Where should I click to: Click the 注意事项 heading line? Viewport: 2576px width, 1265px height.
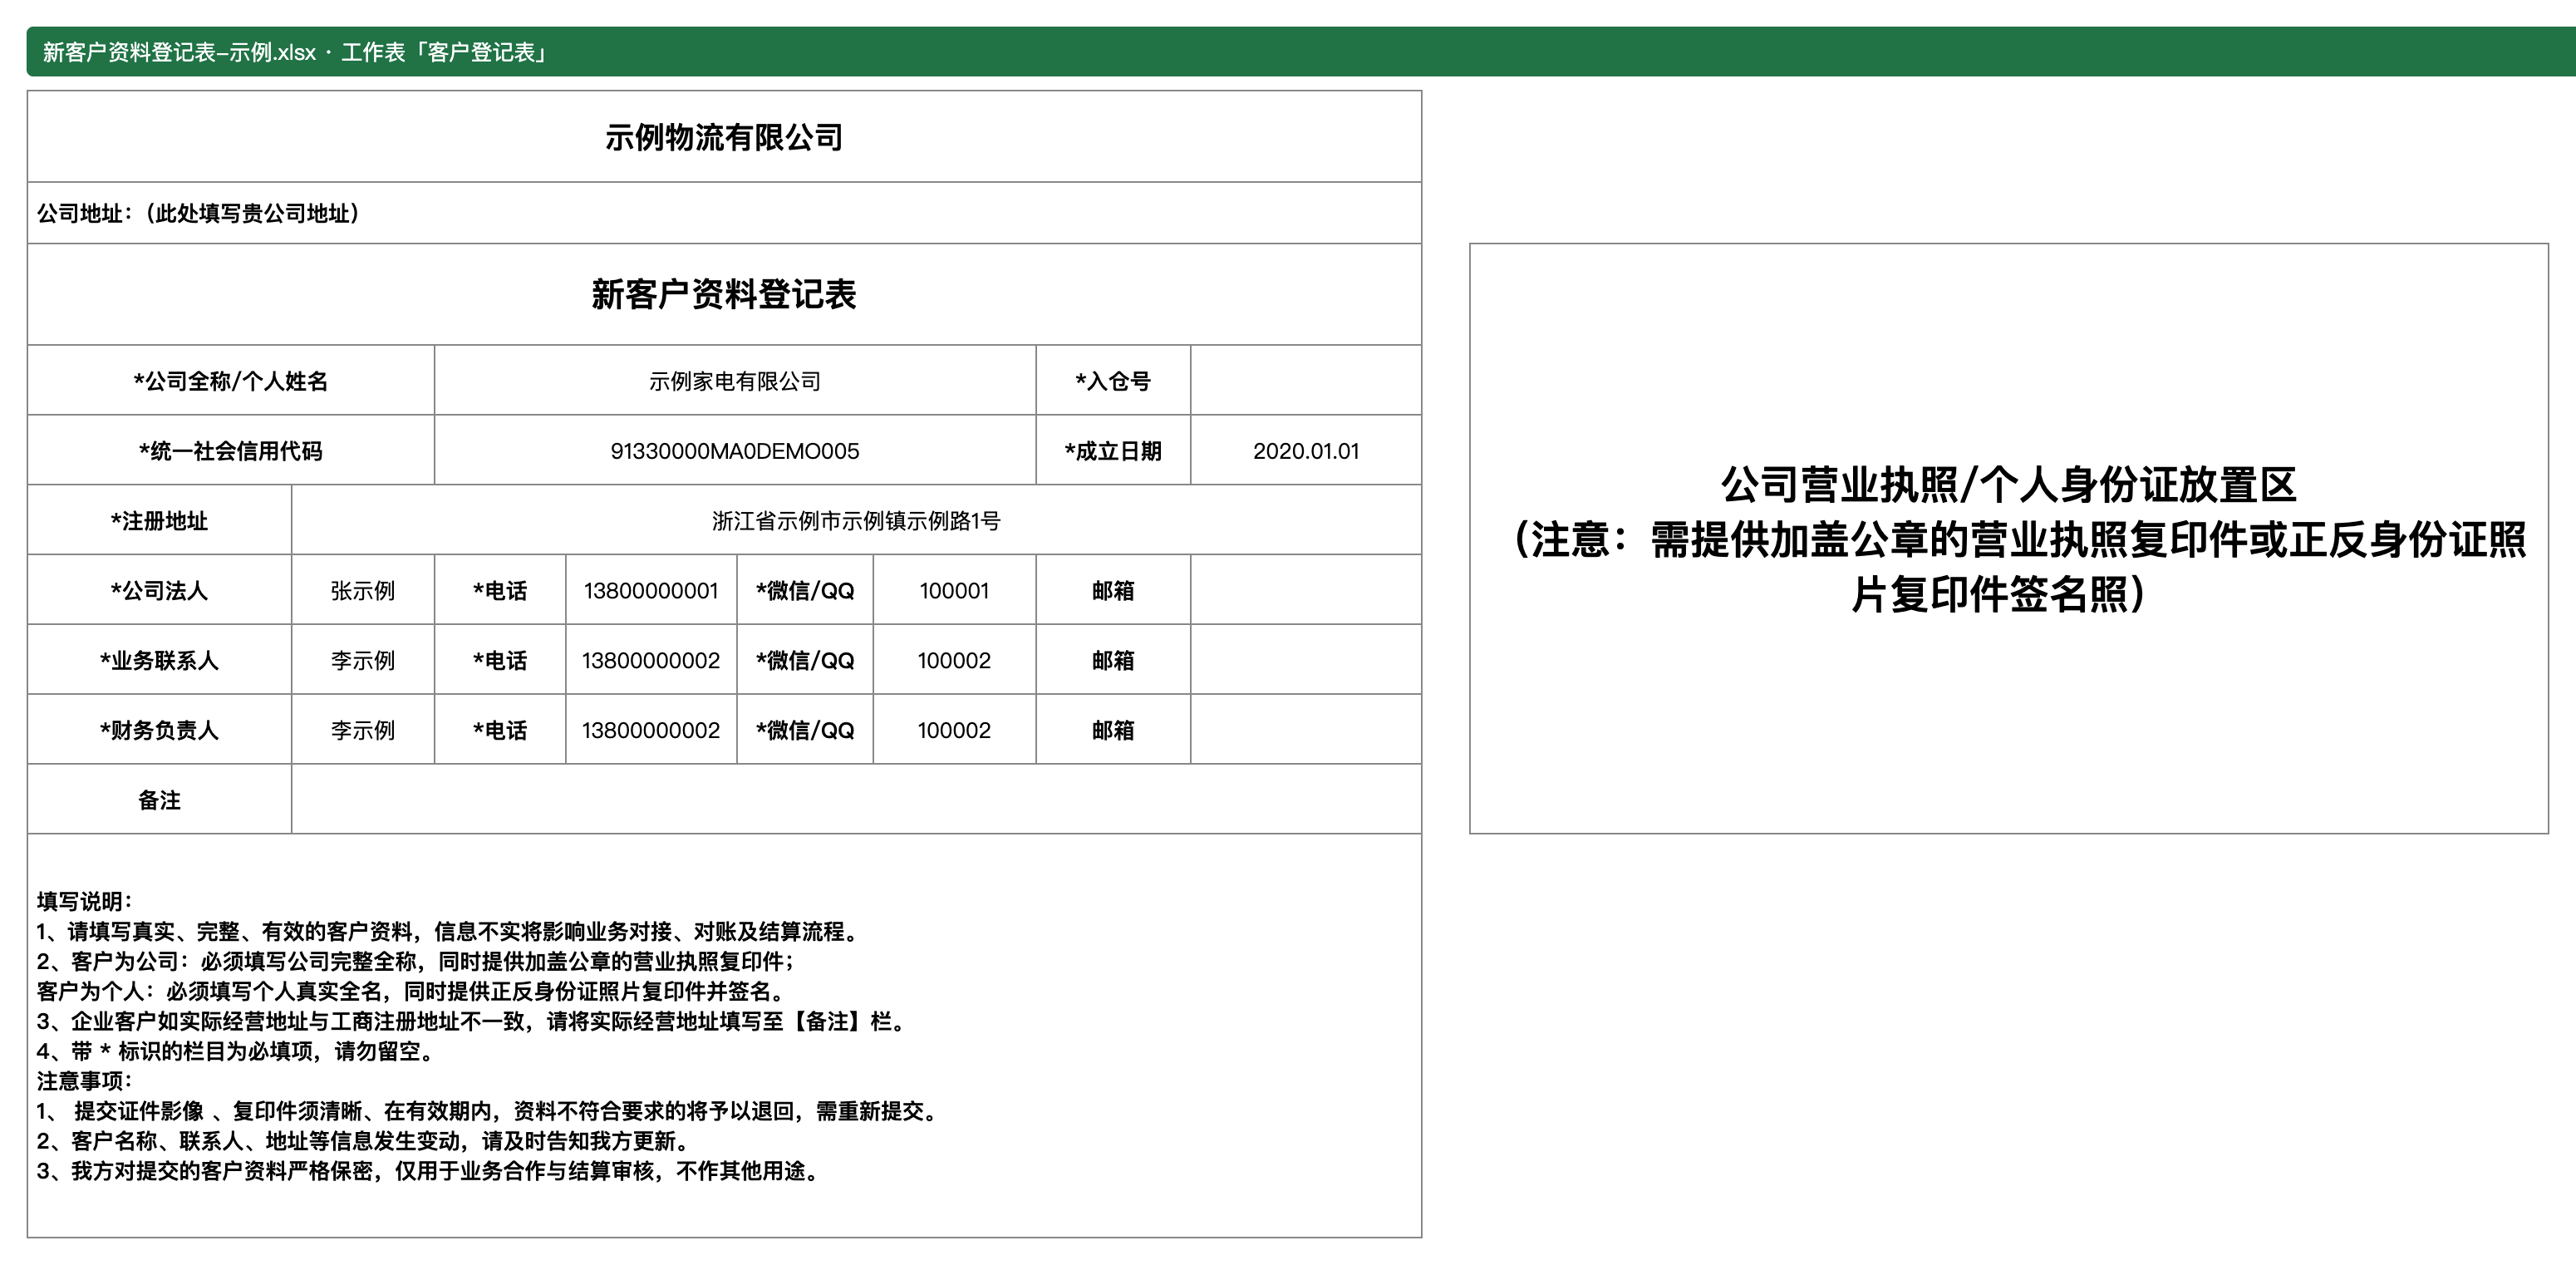85,1081
